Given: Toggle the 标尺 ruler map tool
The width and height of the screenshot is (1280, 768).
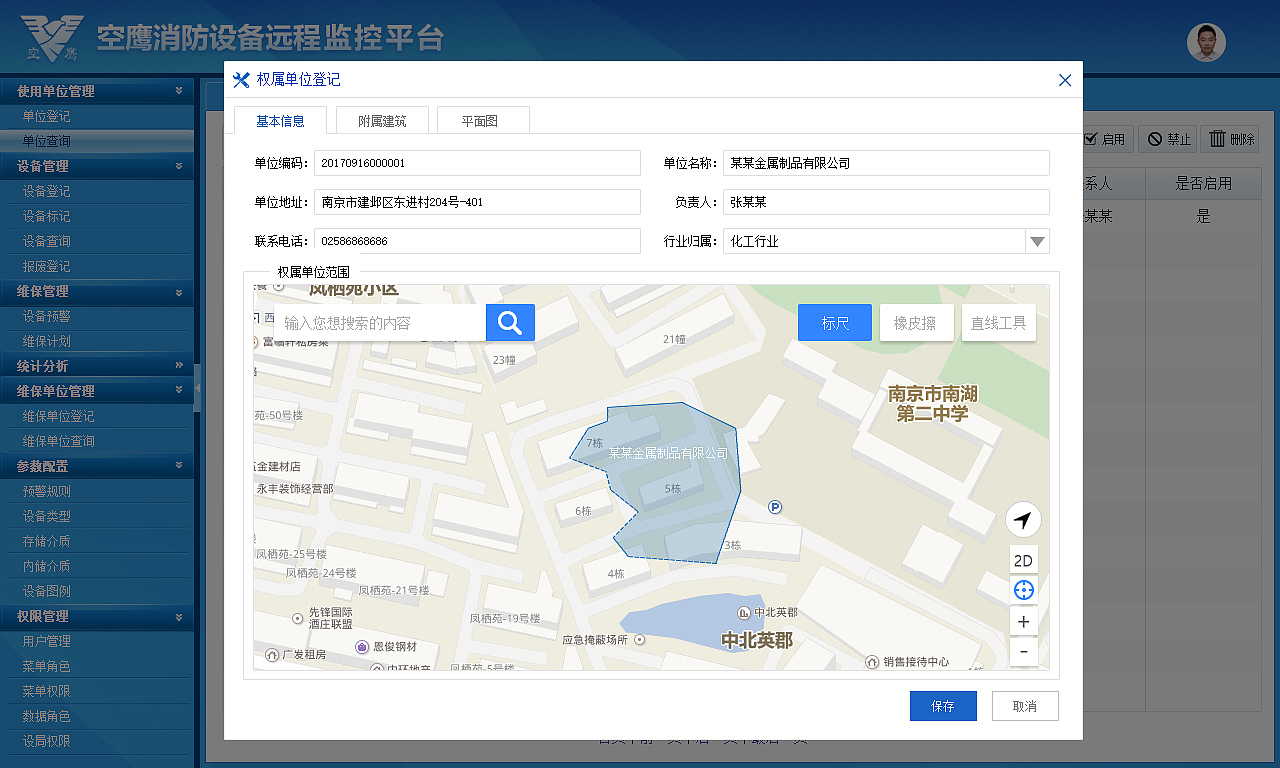Looking at the screenshot, I should tap(834, 322).
